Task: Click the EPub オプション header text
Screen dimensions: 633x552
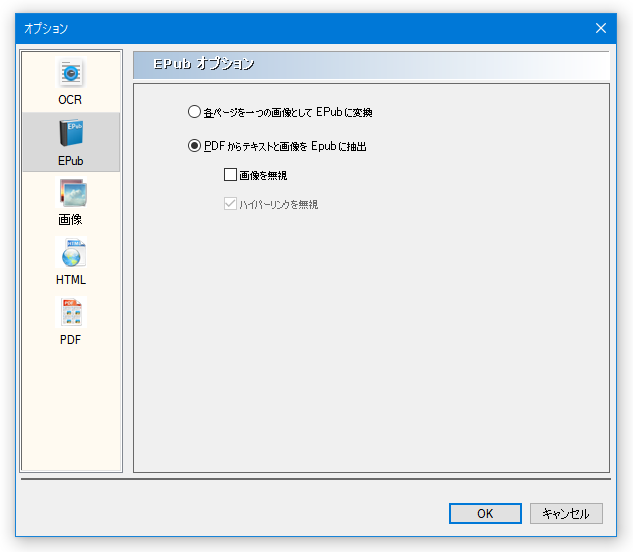Action: pyautogui.click(x=204, y=64)
